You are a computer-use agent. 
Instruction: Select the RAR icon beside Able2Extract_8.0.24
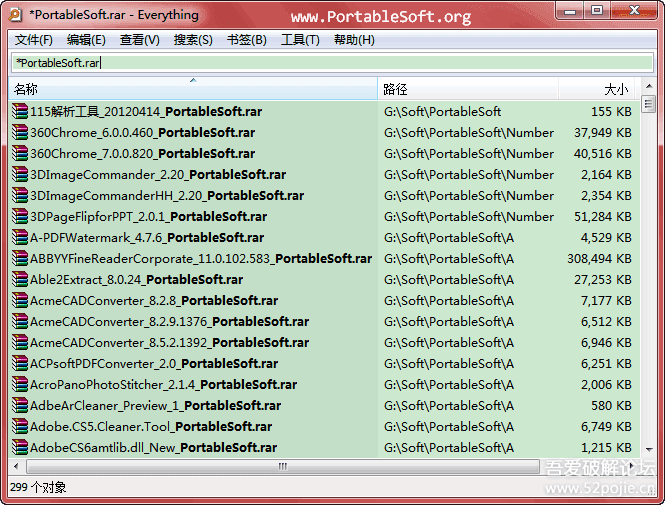[x=20, y=280]
